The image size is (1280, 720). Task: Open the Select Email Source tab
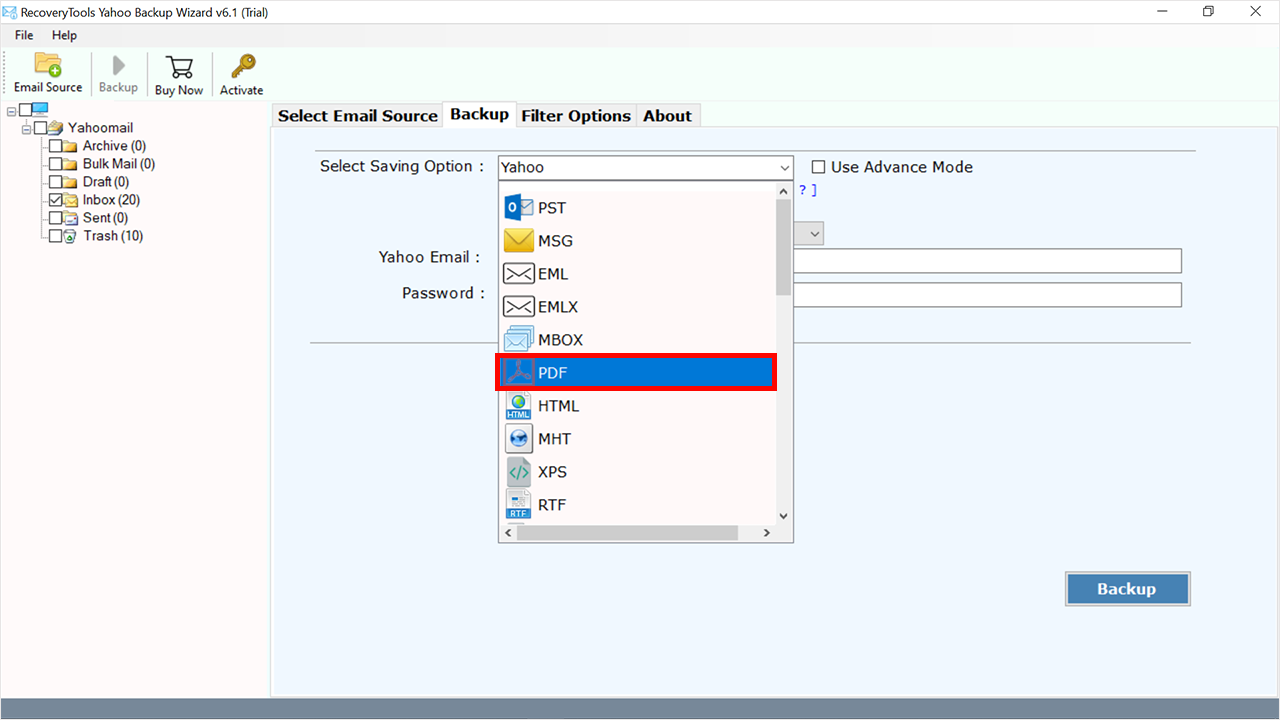(358, 116)
